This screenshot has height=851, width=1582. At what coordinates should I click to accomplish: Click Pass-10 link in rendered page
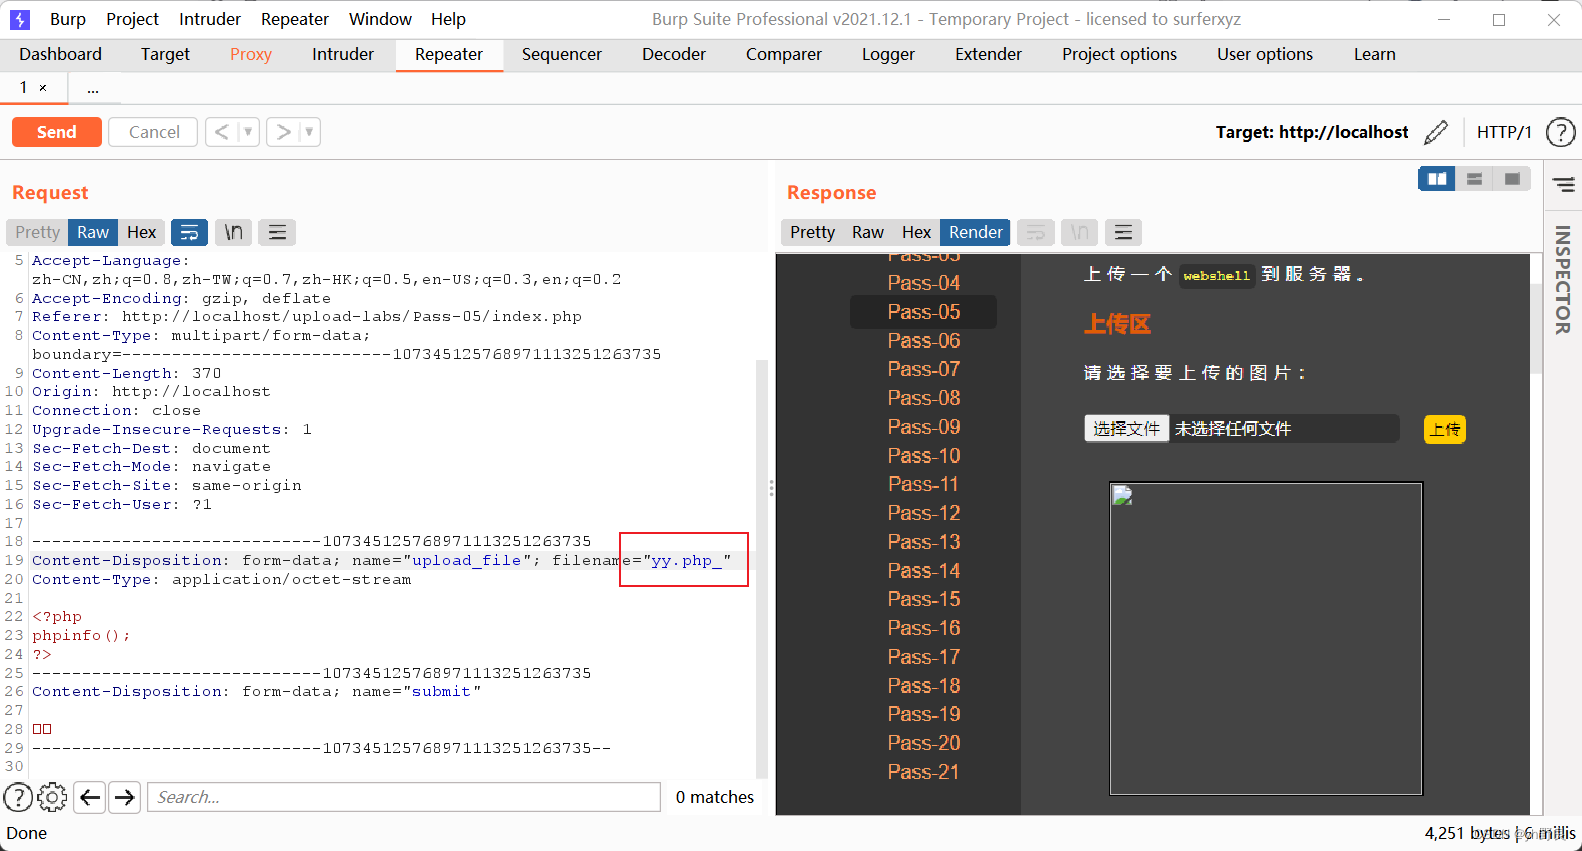click(923, 456)
